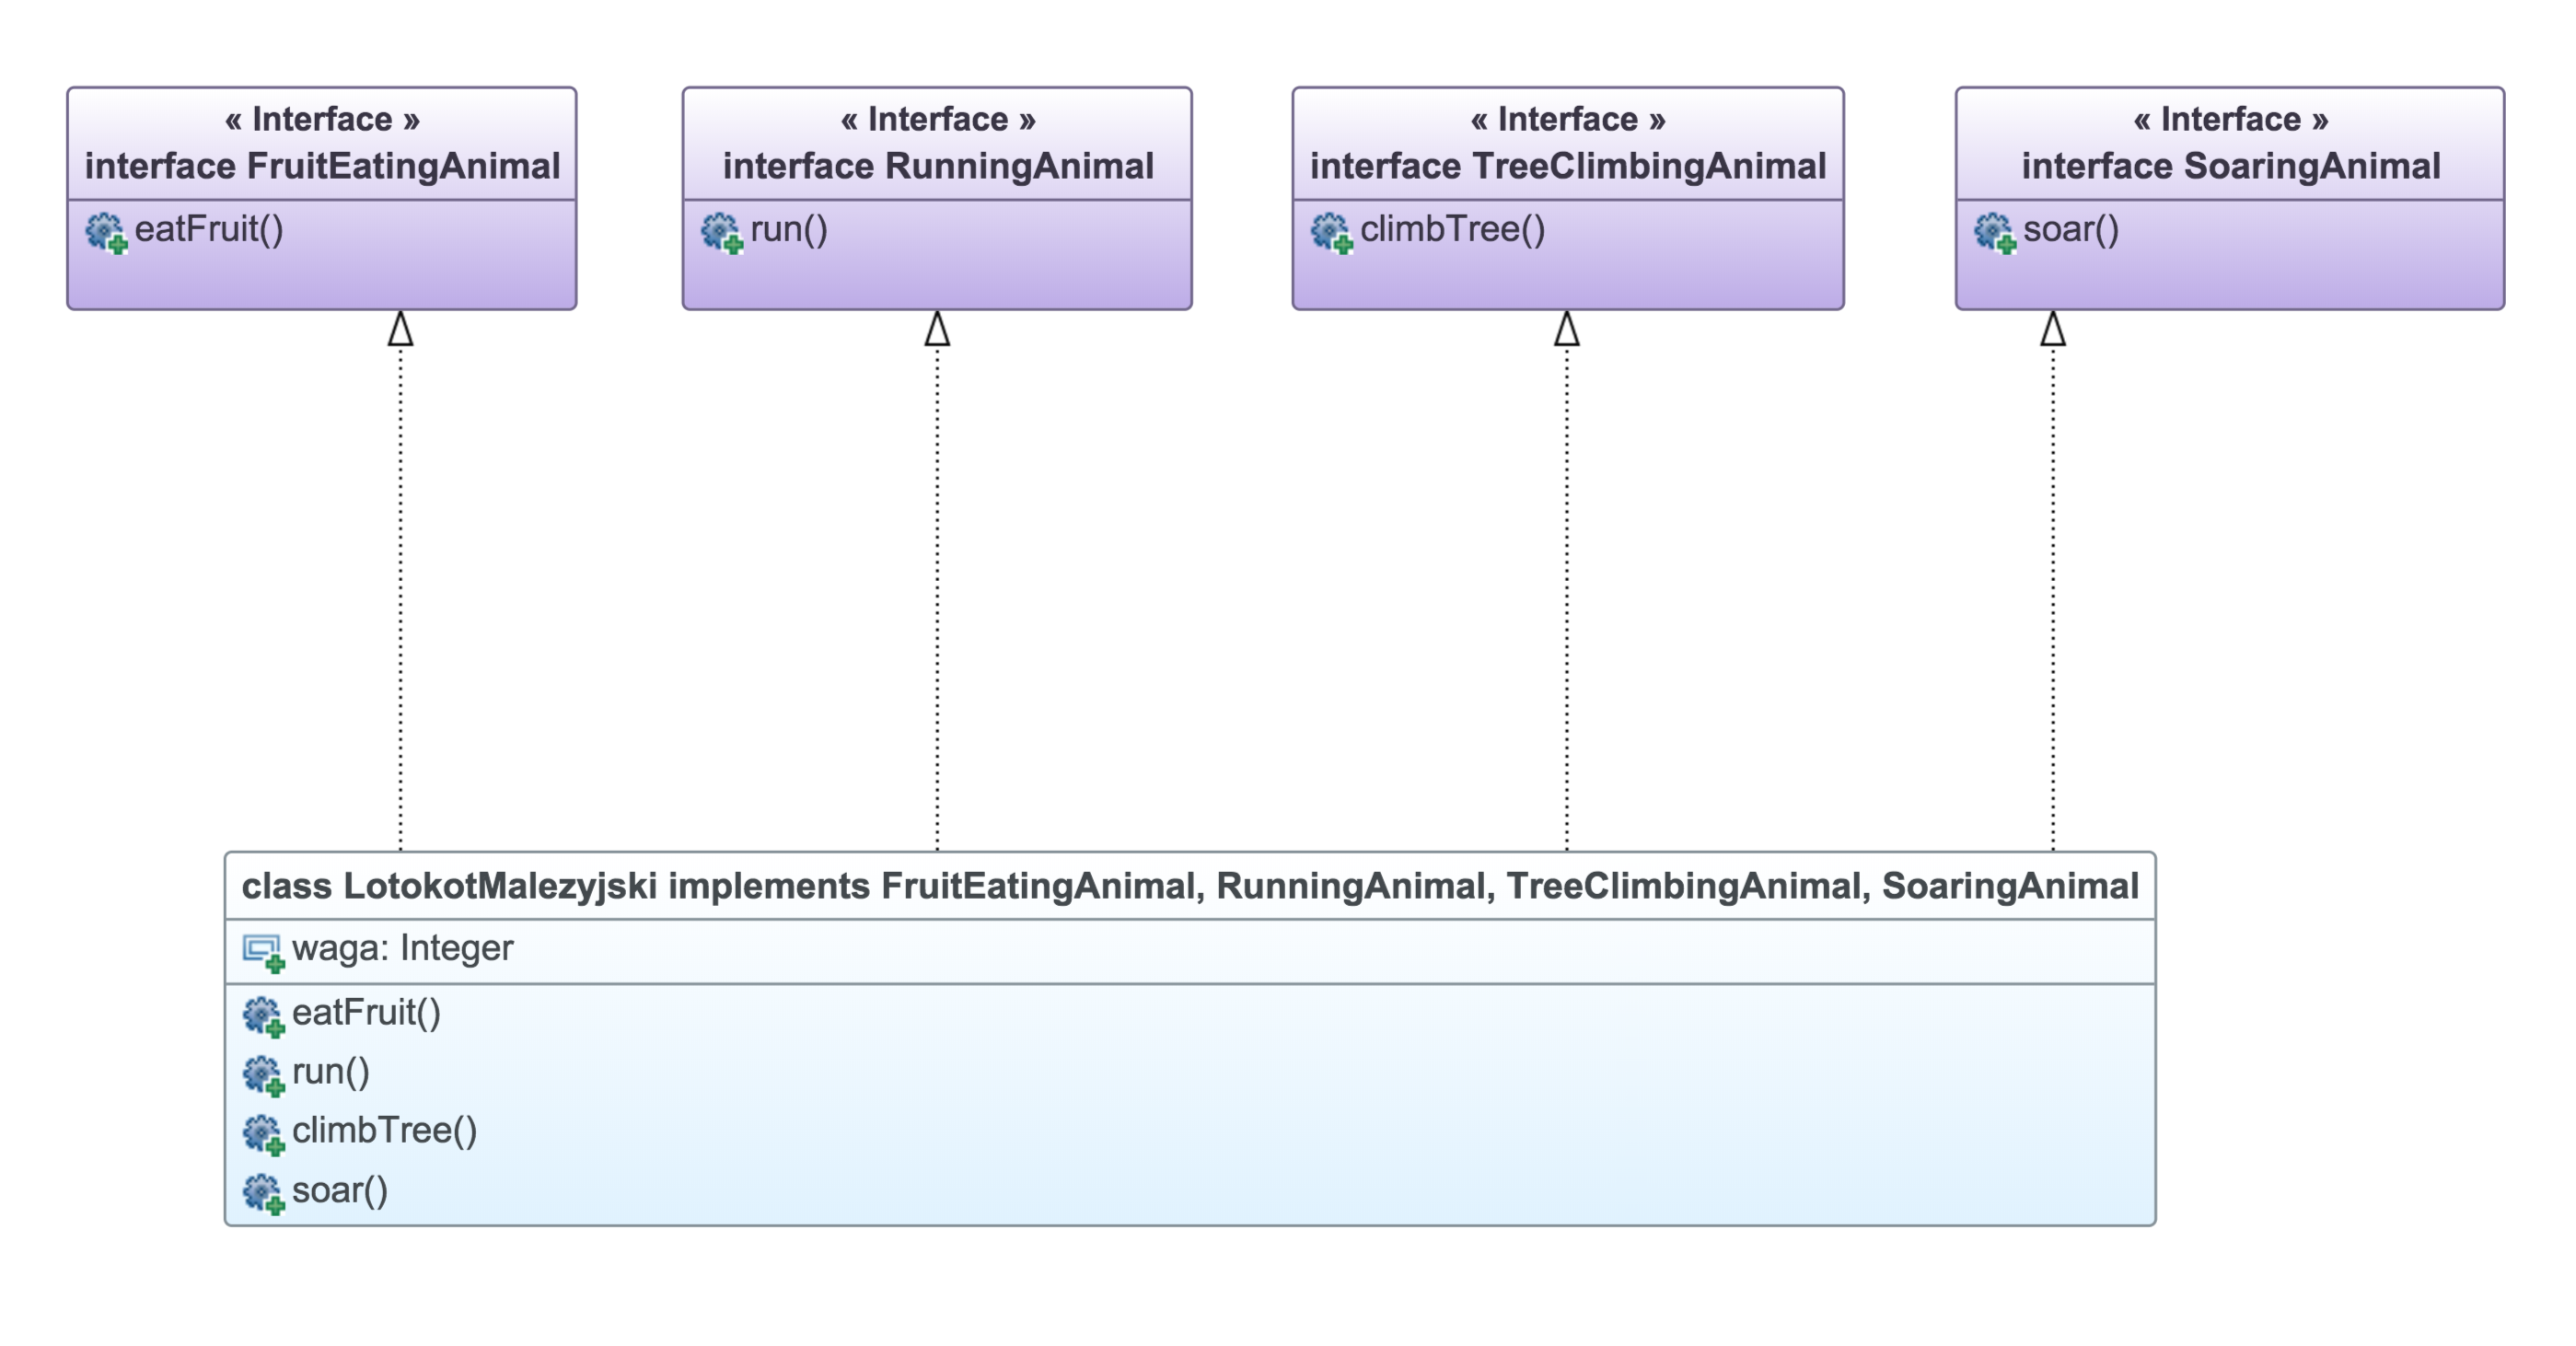Click the run() icon in LotokotMalezyjski class
The image size is (2576, 1346).
point(263,1074)
